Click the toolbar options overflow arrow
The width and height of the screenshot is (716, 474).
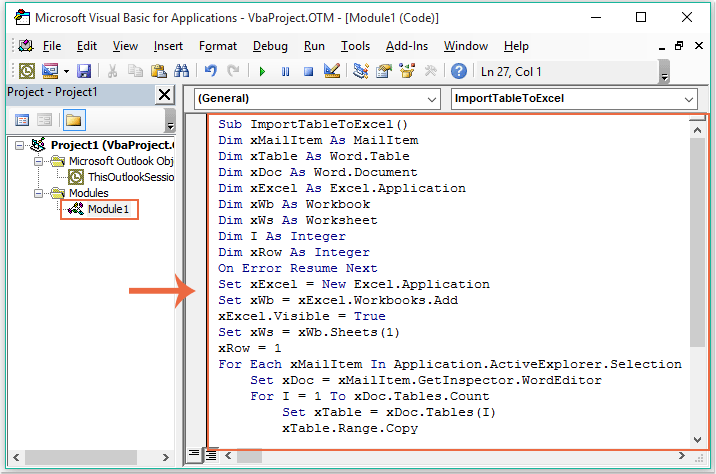click(665, 72)
